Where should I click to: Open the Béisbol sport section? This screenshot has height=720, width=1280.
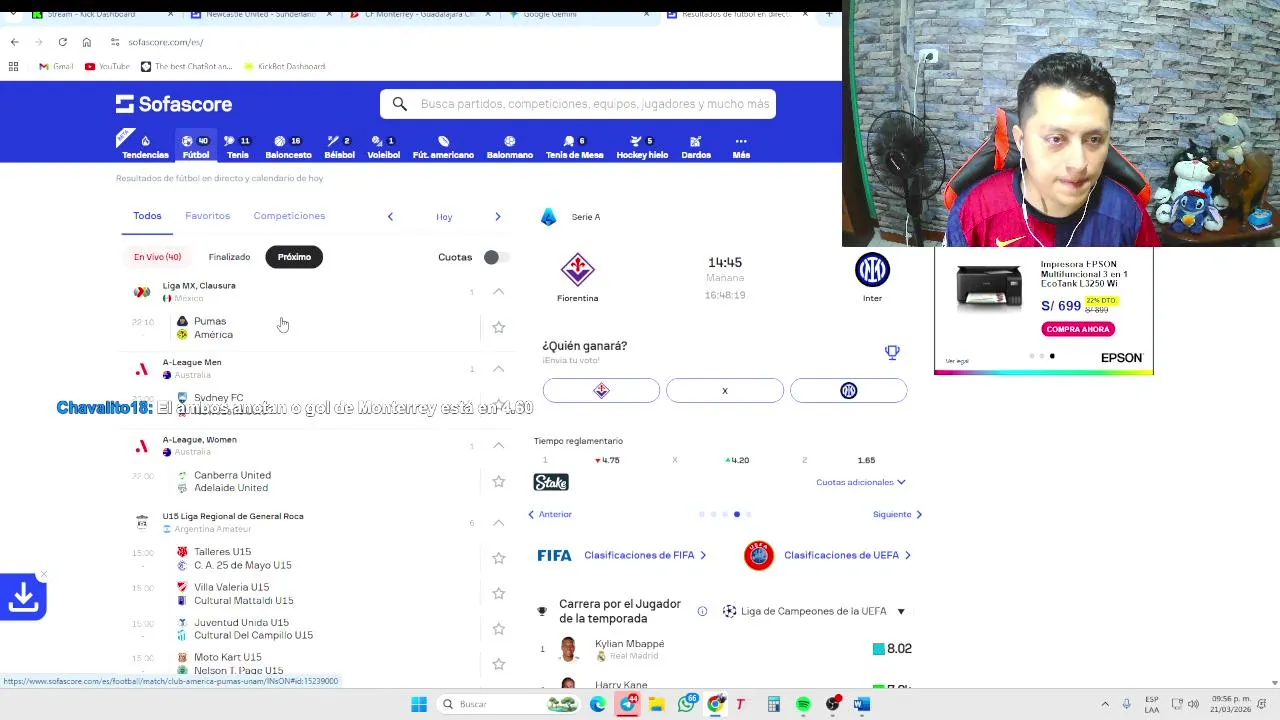point(339,147)
